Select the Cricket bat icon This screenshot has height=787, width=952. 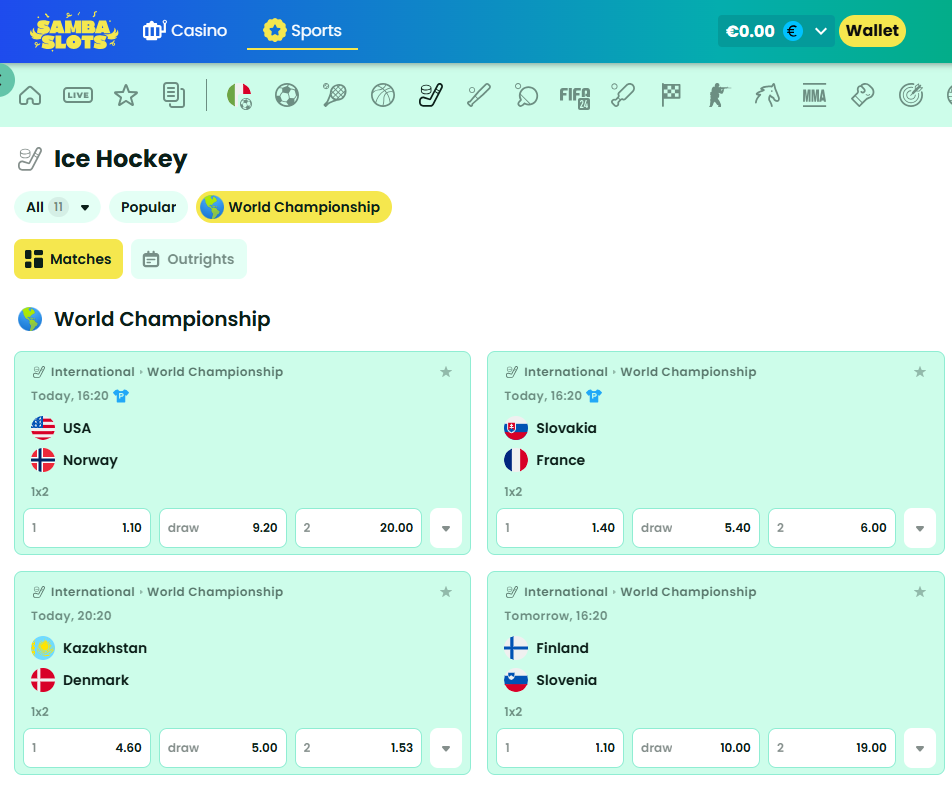(x=622, y=95)
